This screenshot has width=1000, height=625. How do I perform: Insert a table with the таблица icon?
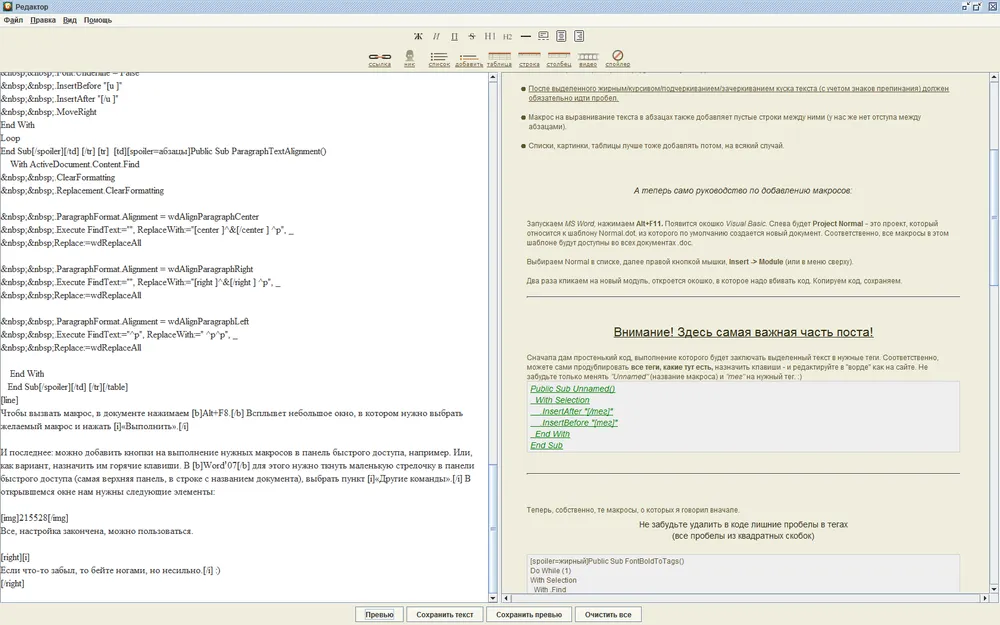(499, 58)
